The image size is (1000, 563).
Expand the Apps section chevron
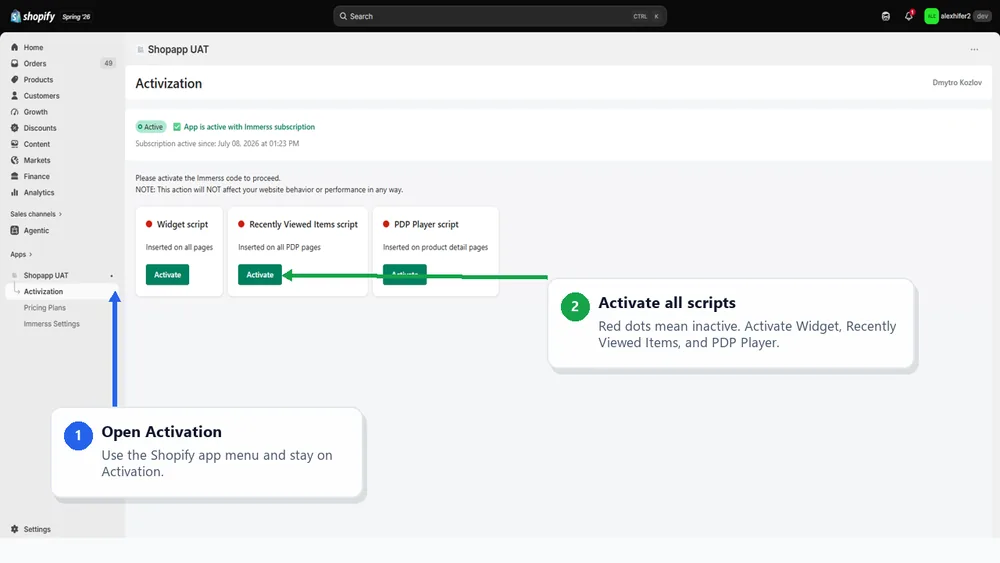pyautogui.click(x=31, y=254)
